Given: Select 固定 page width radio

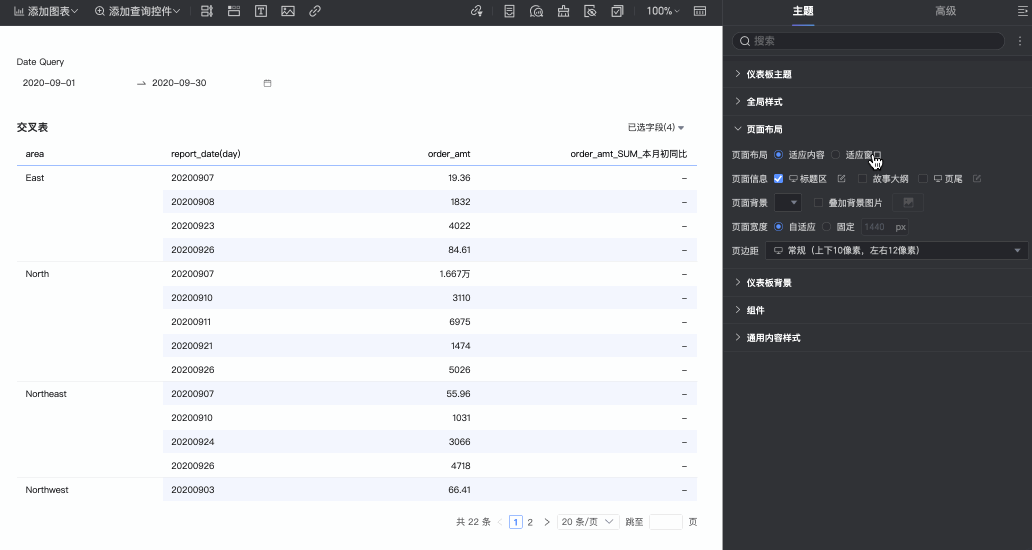Looking at the screenshot, I should coord(826,226).
